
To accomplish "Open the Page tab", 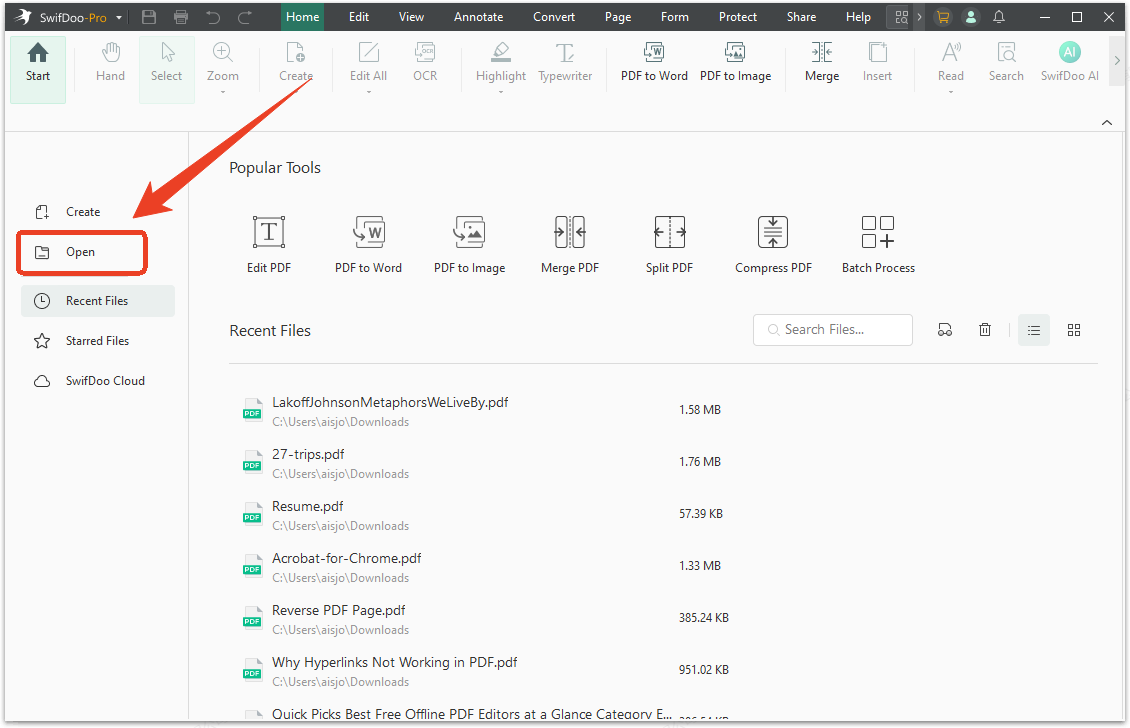I will pos(618,17).
